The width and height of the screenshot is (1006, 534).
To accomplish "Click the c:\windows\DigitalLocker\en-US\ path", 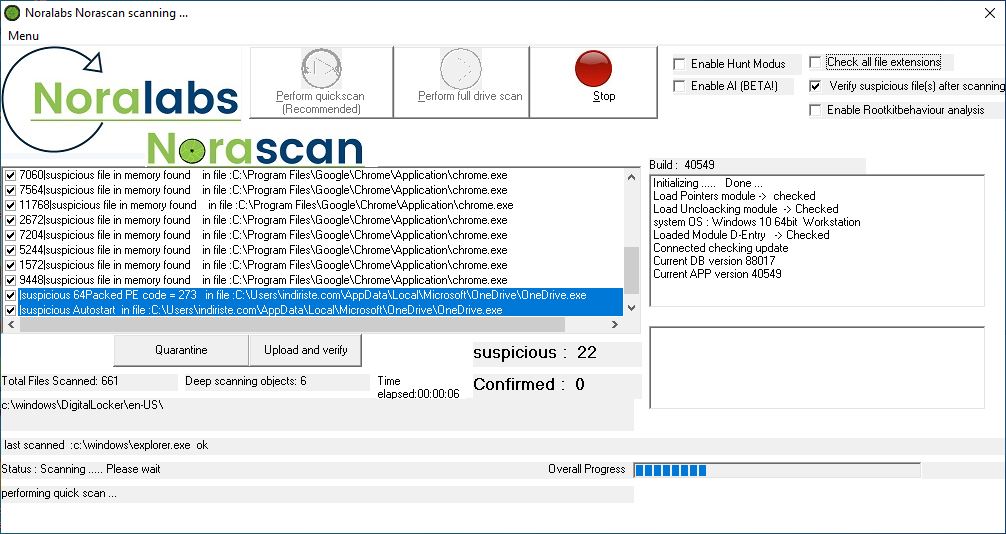I will tap(82, 406).
